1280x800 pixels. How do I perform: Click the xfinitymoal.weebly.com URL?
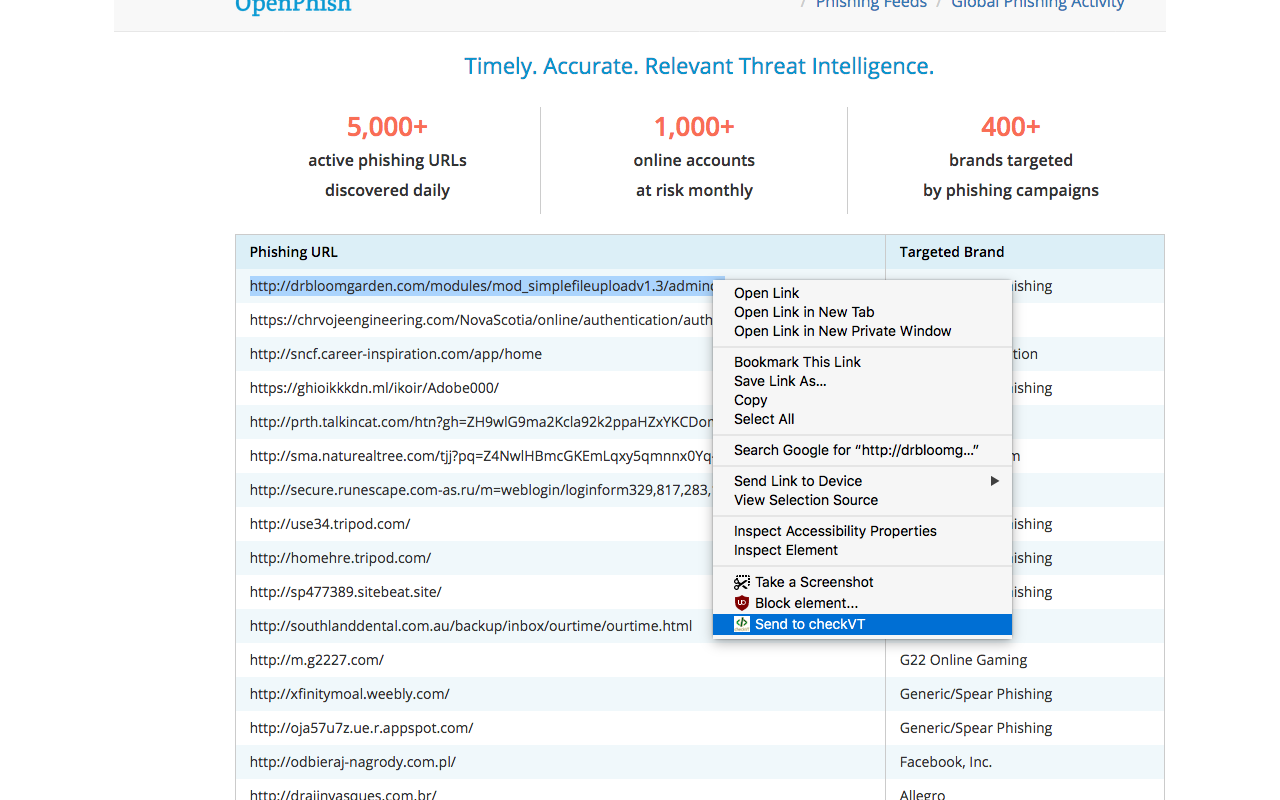349,694
